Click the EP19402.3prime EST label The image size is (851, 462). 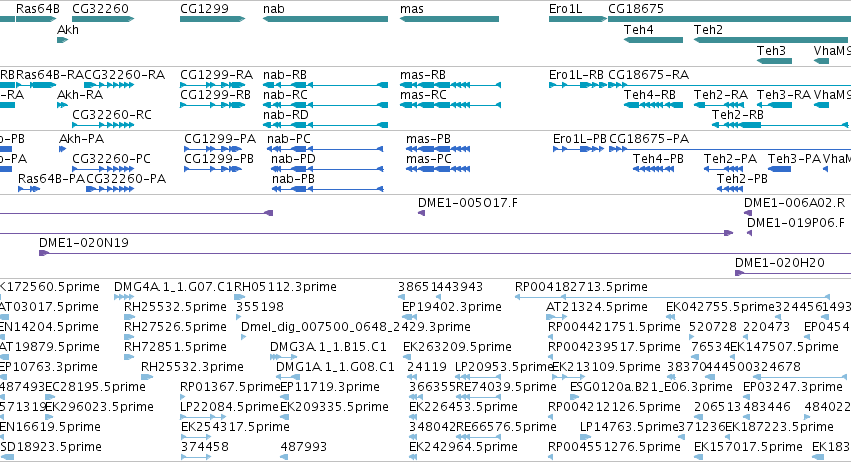[452, 307]
